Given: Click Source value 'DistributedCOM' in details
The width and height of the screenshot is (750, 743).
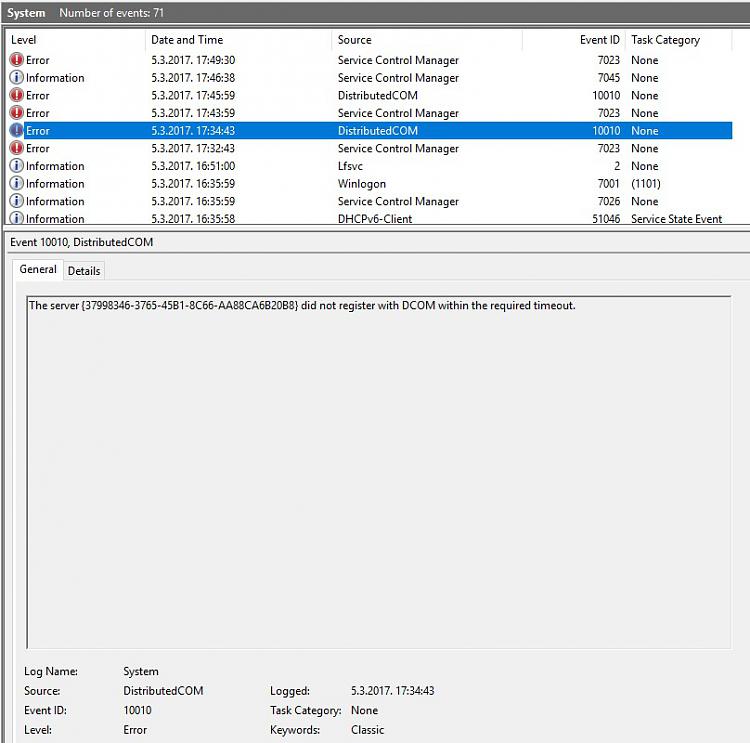Looking at the screenshot, I should [163, 690].
